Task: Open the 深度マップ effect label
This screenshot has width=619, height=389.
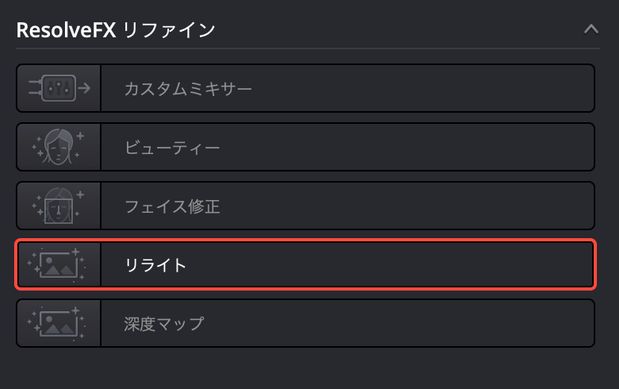Action: pos(164,324)
